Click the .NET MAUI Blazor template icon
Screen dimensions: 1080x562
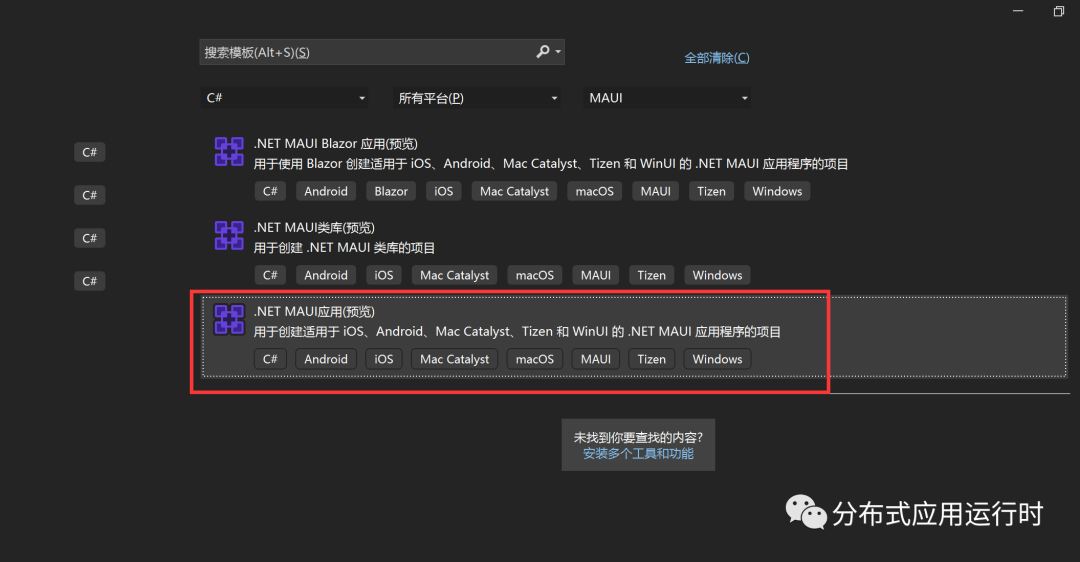click(229, 152)
